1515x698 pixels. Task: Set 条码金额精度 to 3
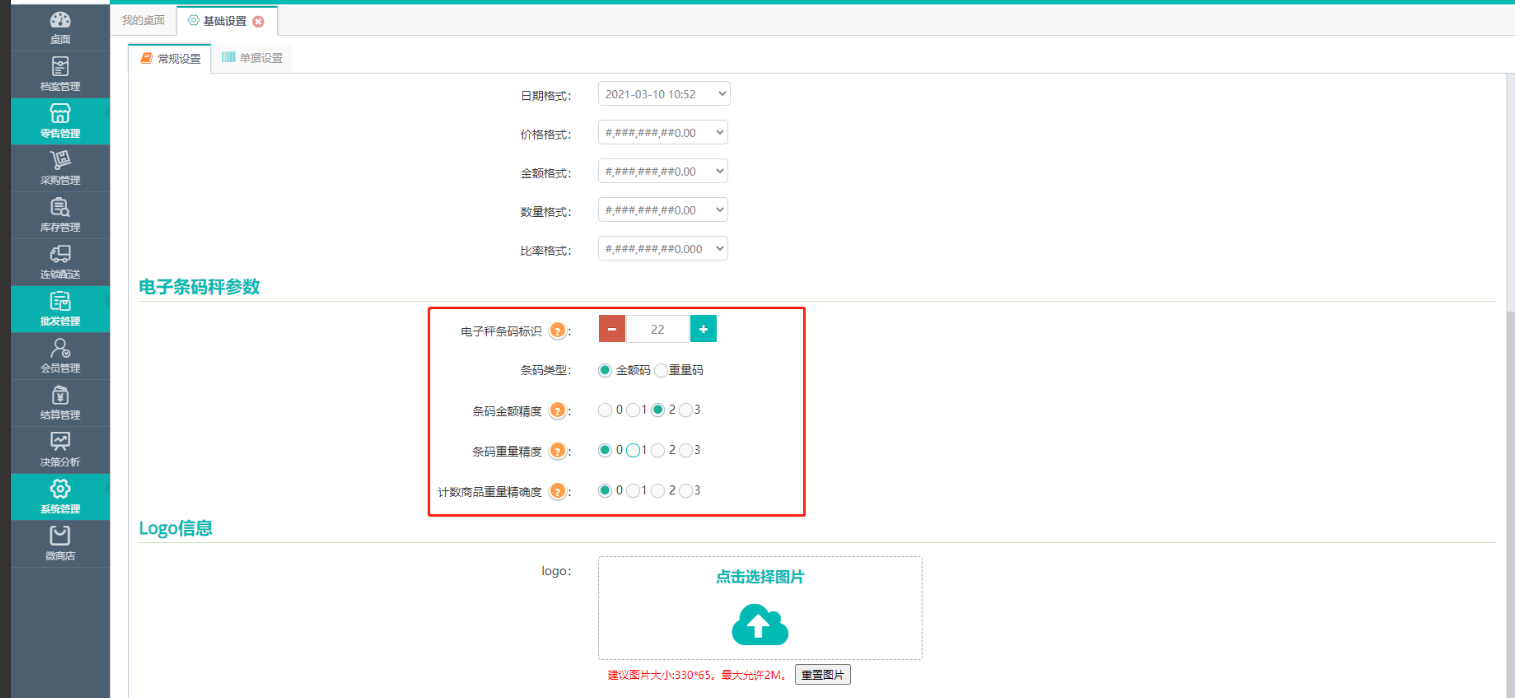[x=686, y=409]
